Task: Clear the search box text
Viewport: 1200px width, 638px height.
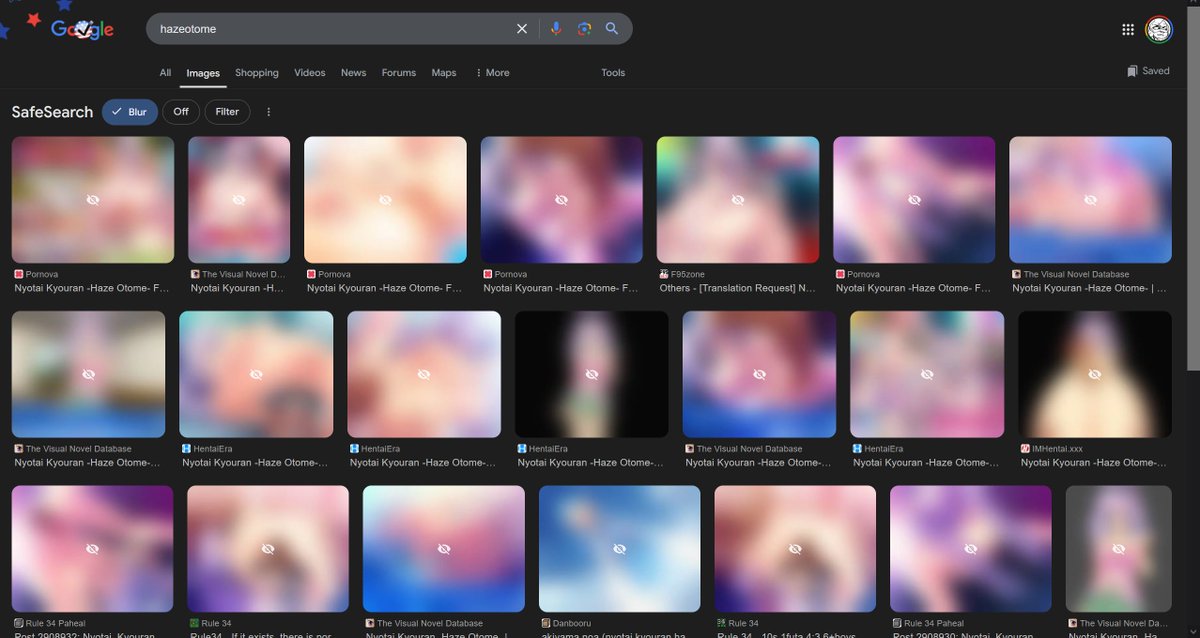Action: pyautogui.click(x=521, y=29)
